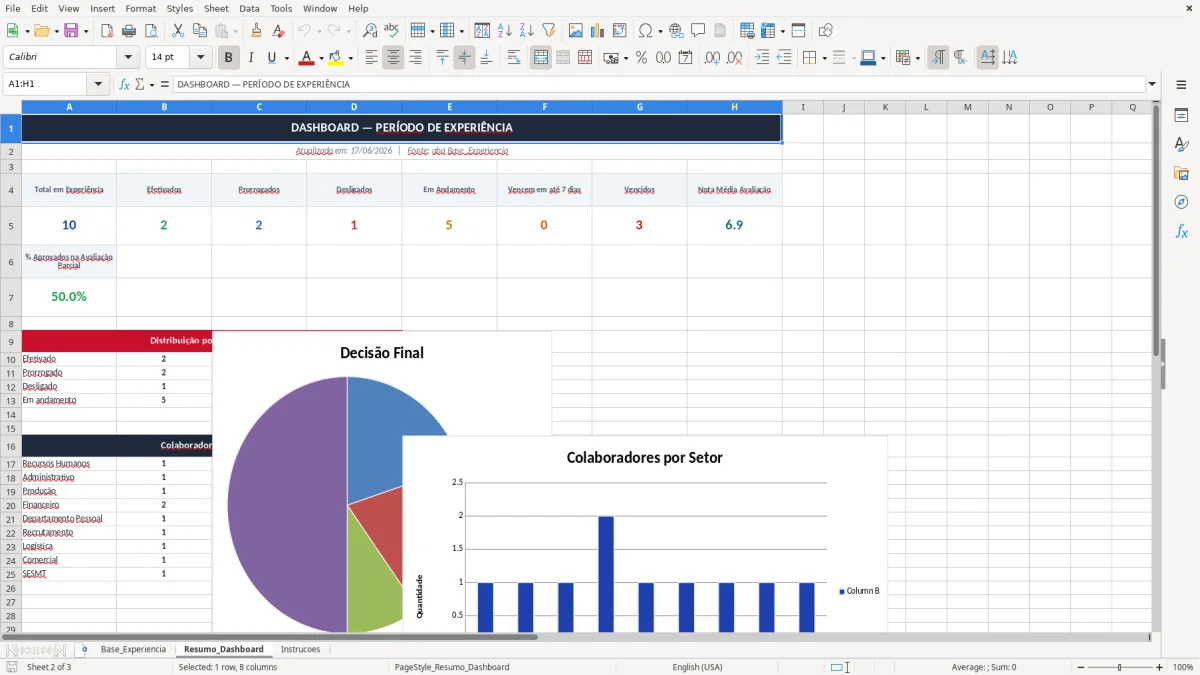Open sidebar Styles panel icon
This screenshot has height=675, width=1200.
1181,144
